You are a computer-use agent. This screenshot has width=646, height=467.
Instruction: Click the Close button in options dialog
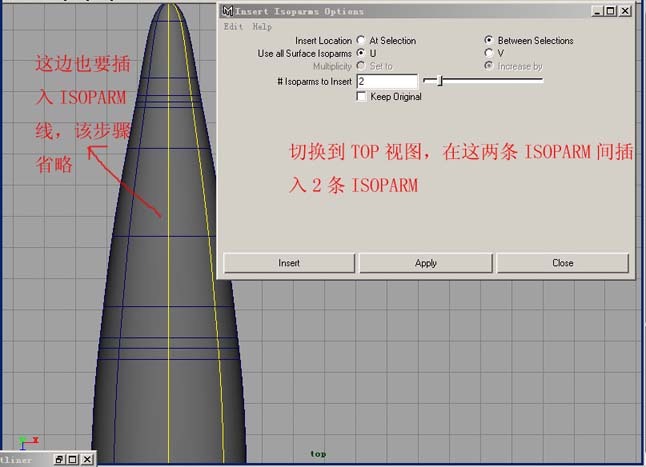562,263
